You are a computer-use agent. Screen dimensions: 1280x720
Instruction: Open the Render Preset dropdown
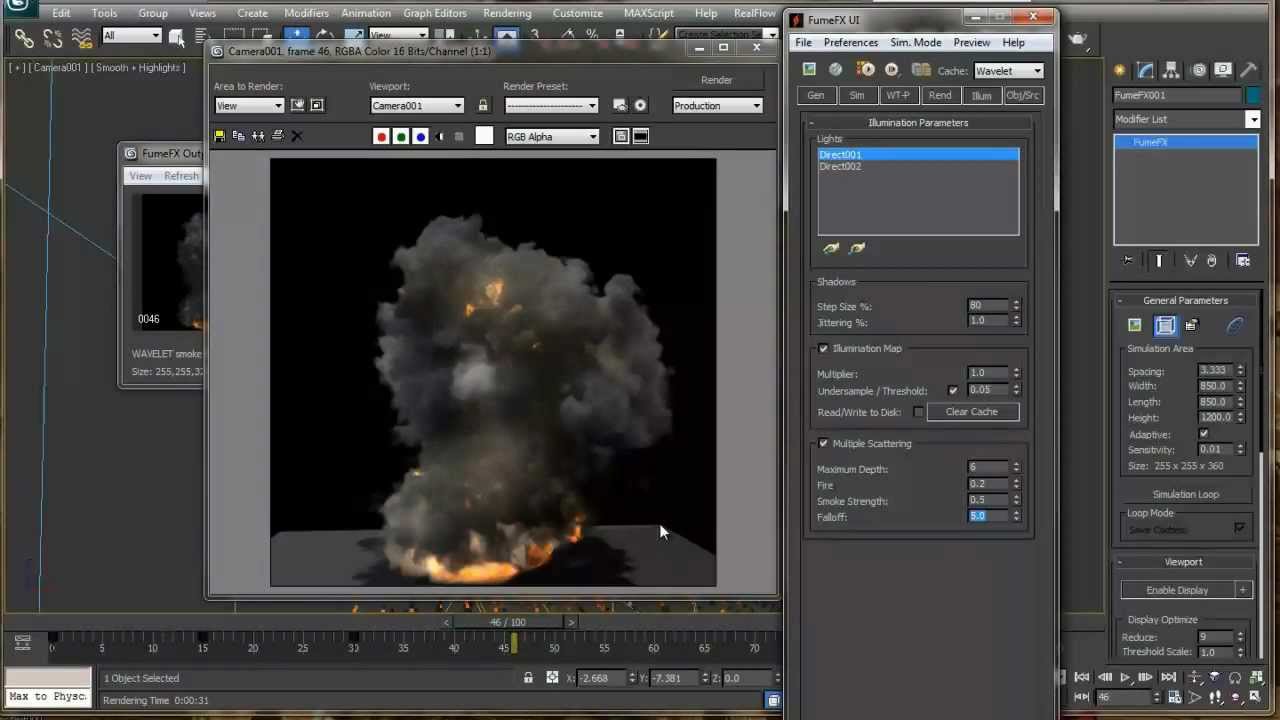coord(551,105)
